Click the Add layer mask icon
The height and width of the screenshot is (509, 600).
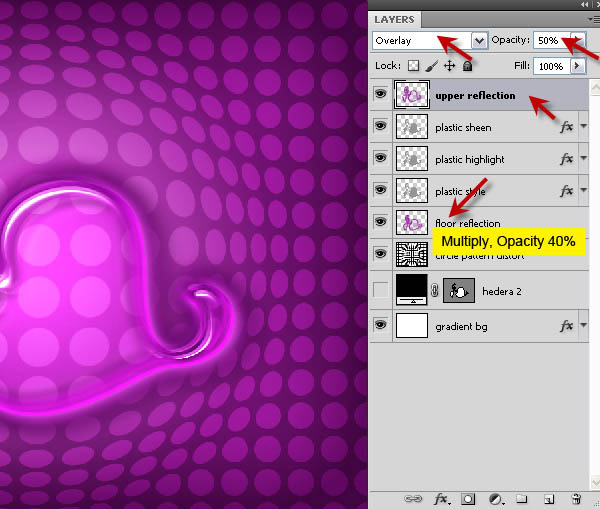coord(466,497)
